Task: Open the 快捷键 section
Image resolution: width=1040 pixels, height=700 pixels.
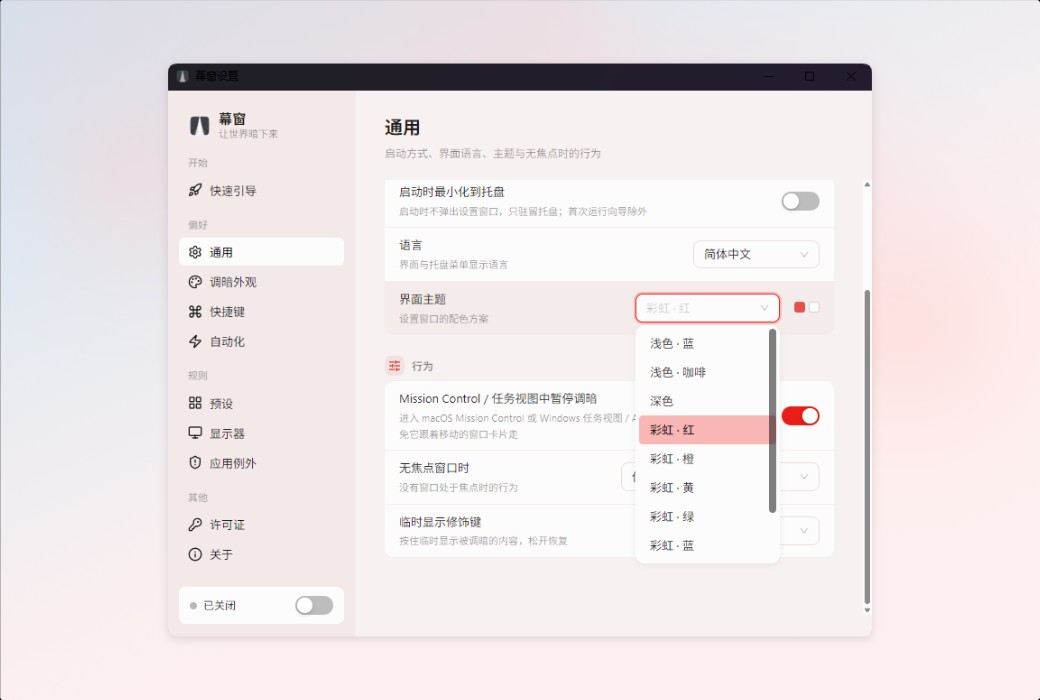Action: click(x=261, y=312)
